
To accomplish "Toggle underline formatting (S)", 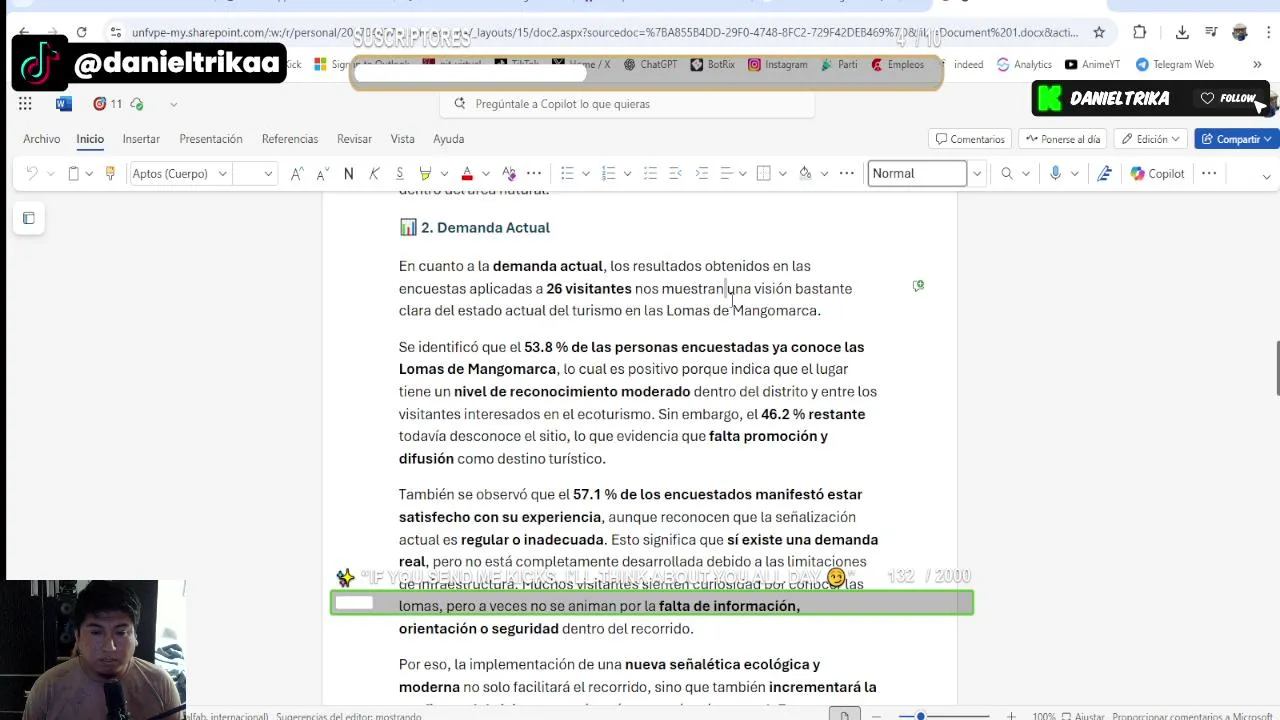I will pyautogui.click(x=399, y=174).
